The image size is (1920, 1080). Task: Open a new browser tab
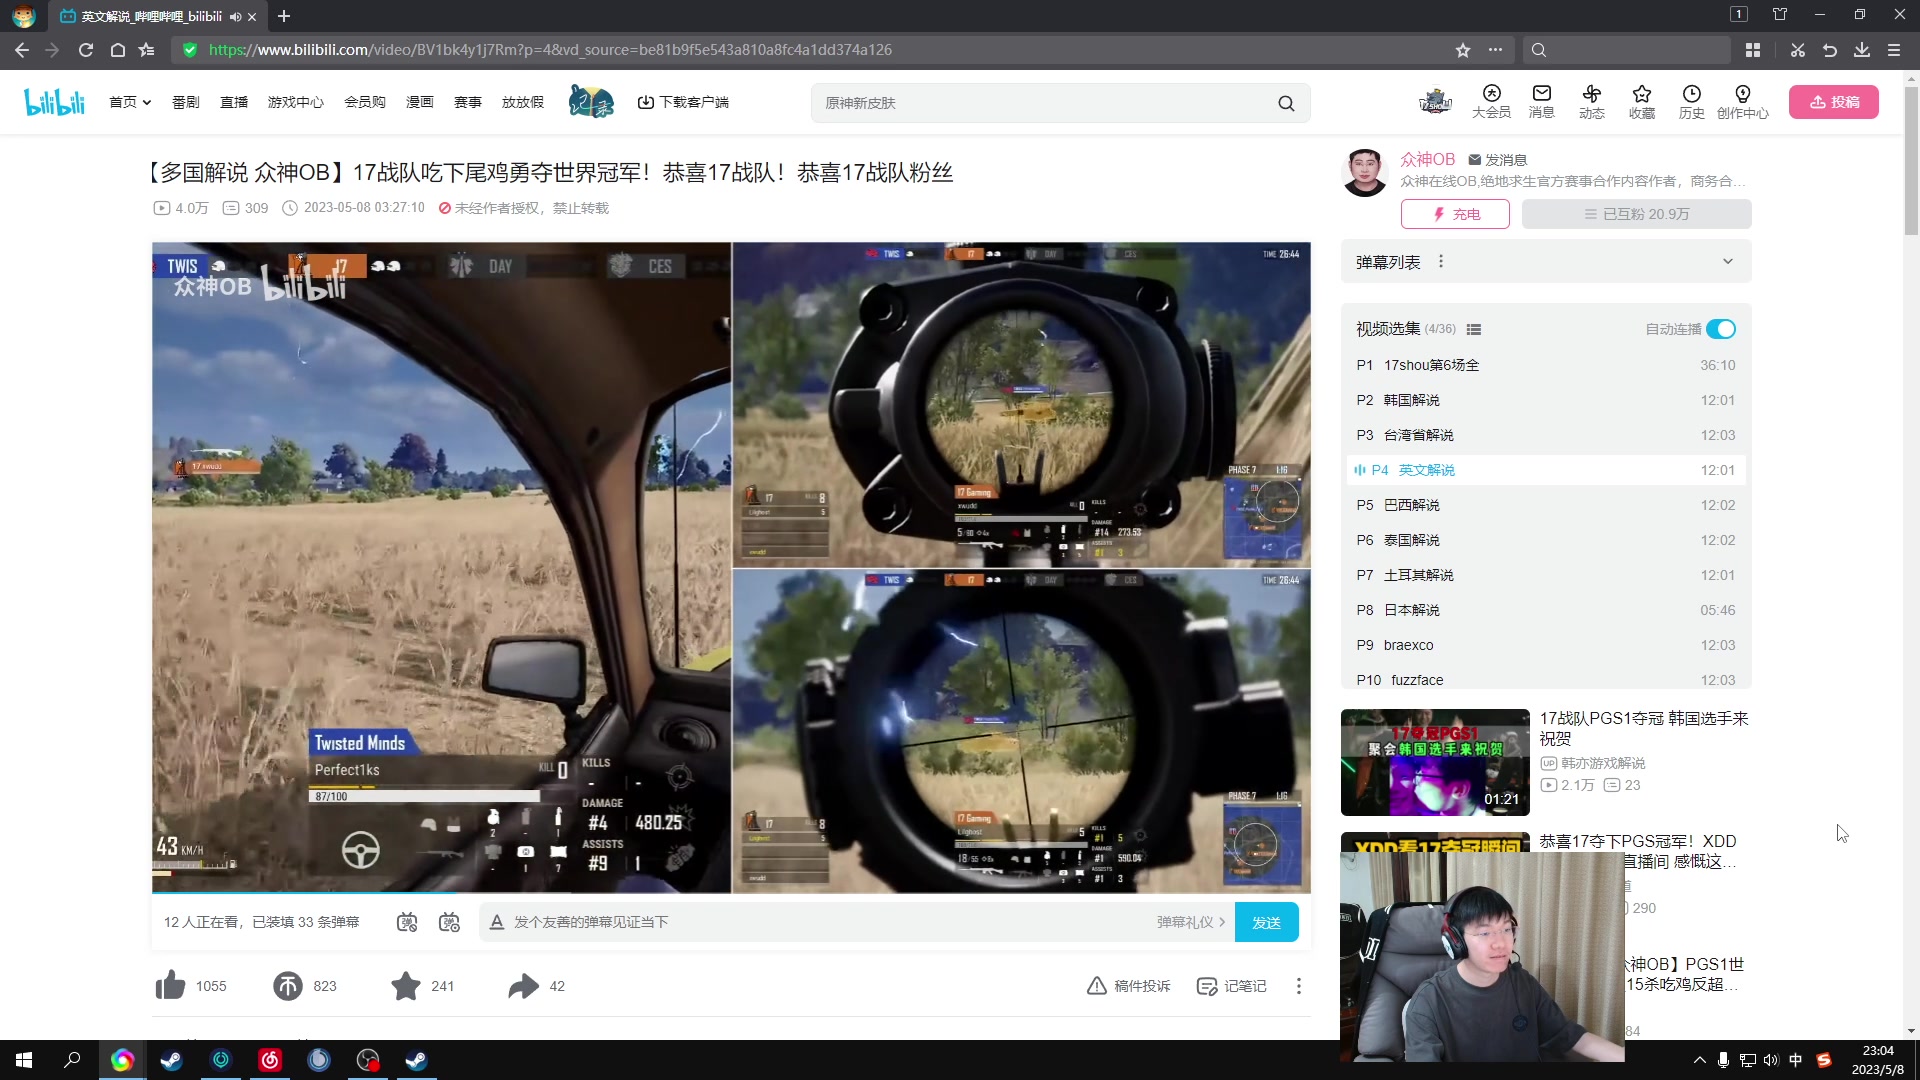[x=284, y=16]
